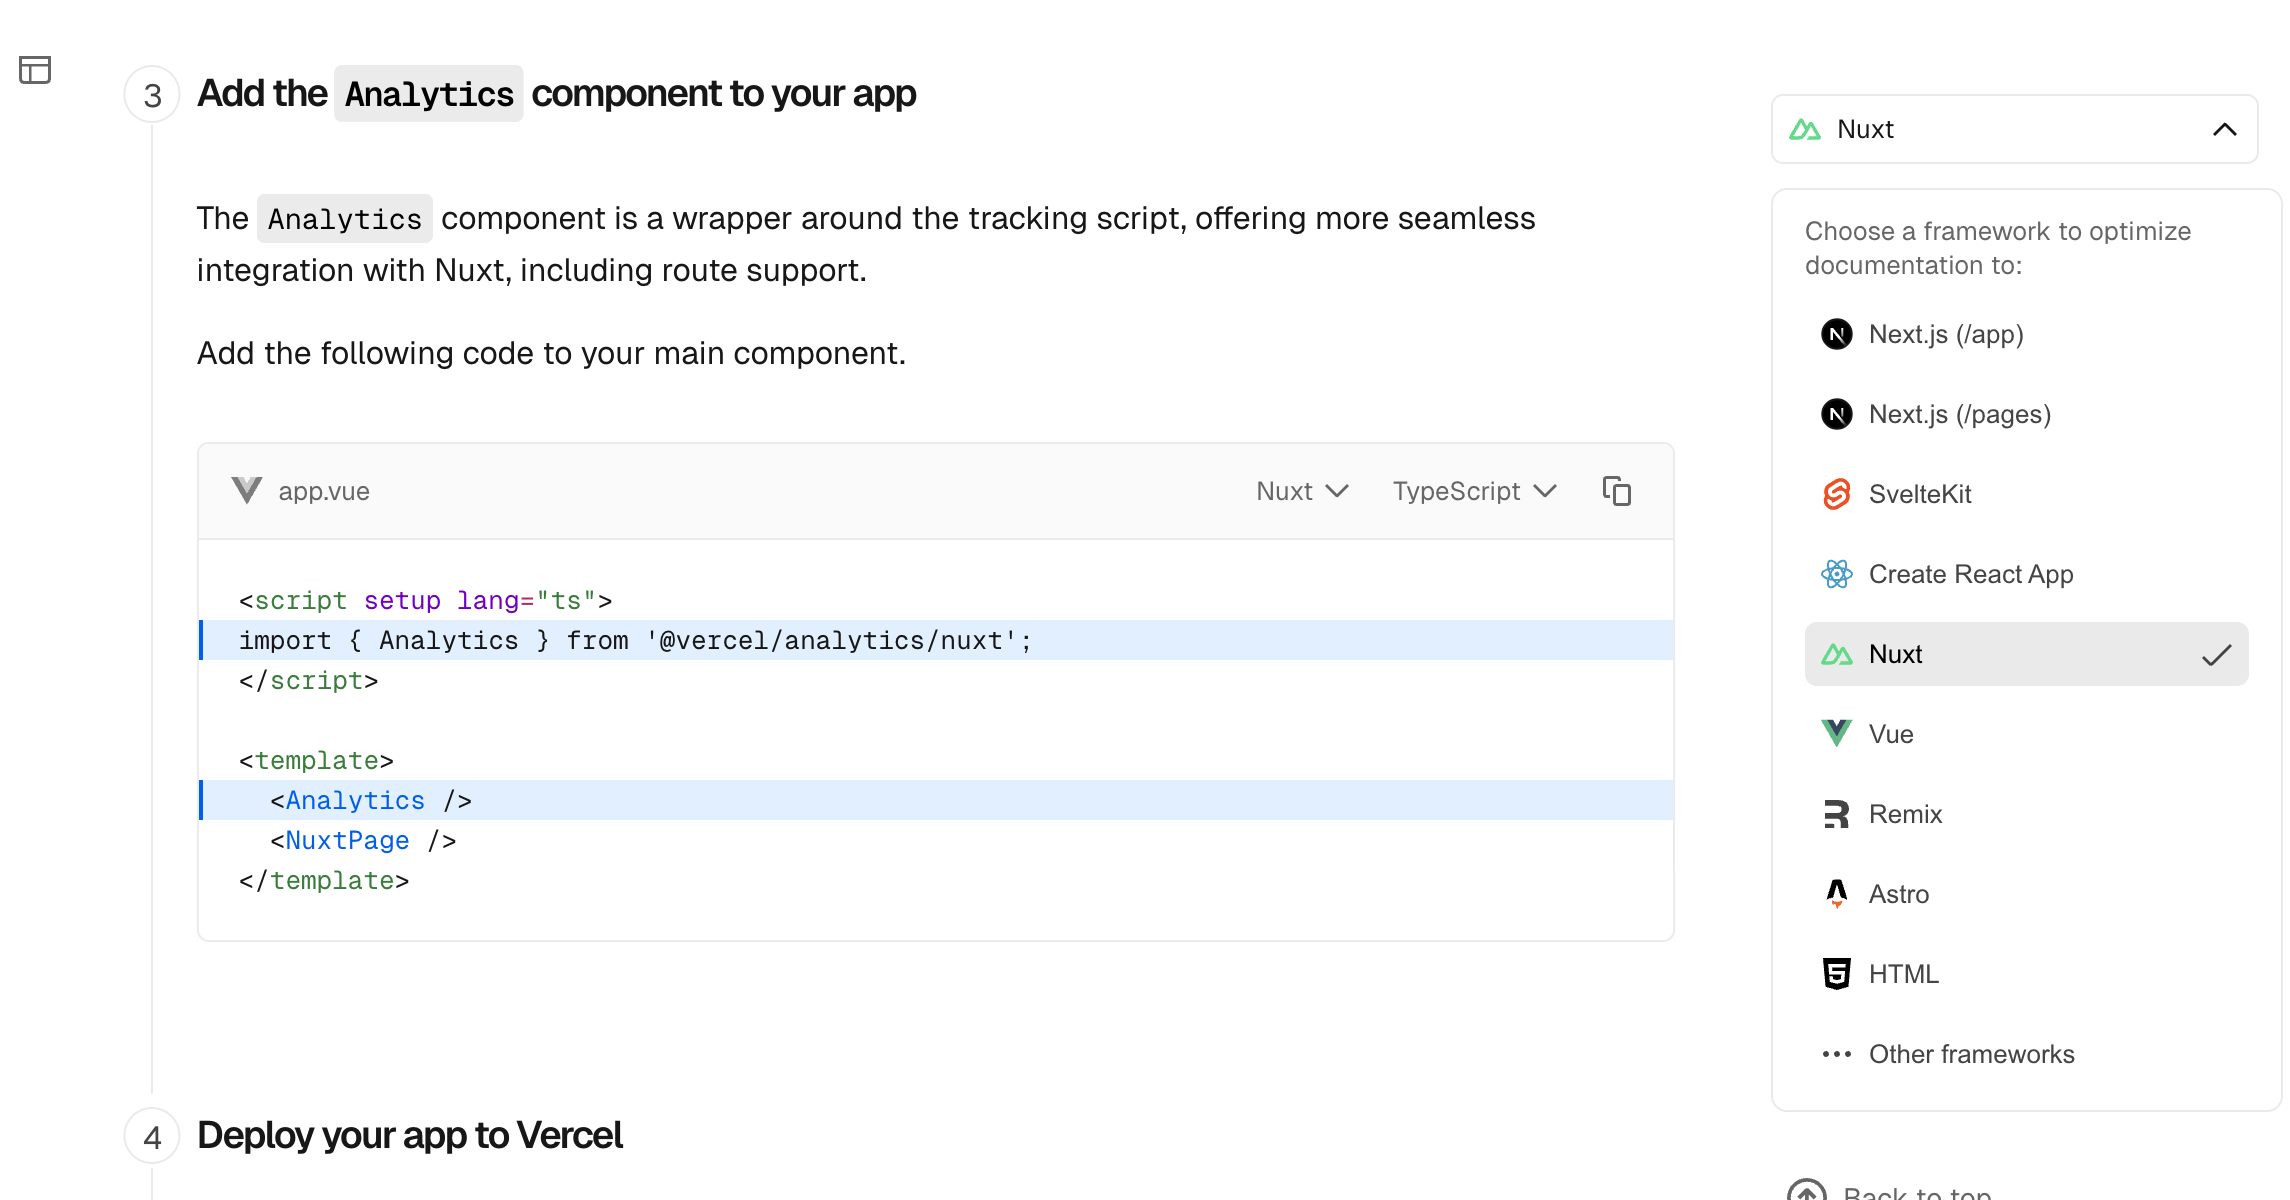This screenshot has width=2290, height=1200.
Task: Click the three-dots Other frameworks icon
Action: pos(1836,1054)
